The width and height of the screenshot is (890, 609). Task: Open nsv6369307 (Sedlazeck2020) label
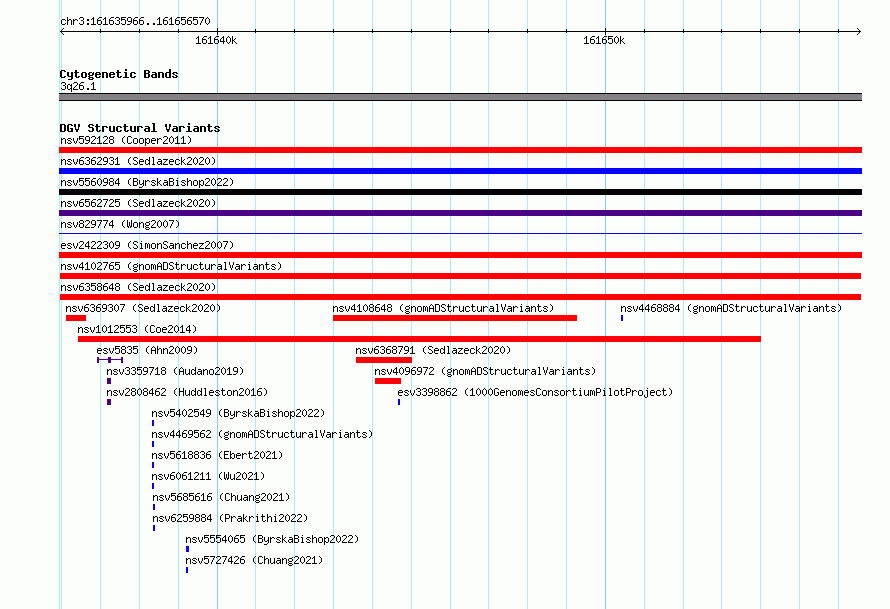click(x=143, y=308)
